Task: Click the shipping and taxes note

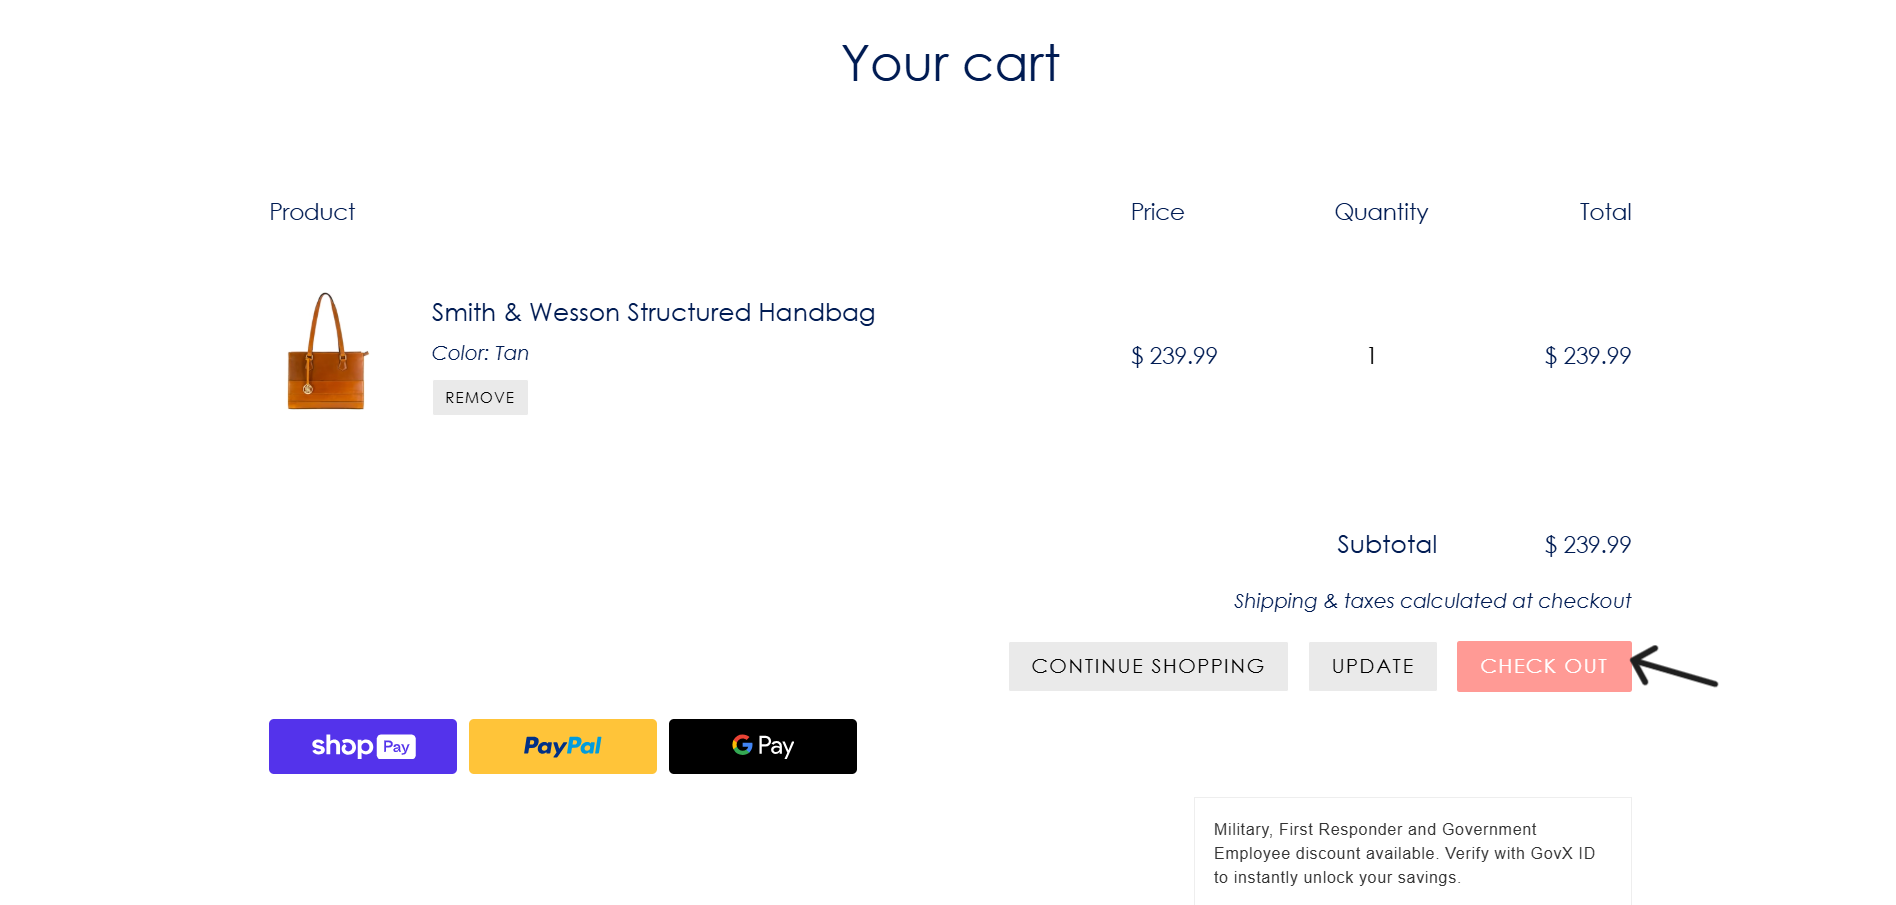Action: [x=1431, y=601]
